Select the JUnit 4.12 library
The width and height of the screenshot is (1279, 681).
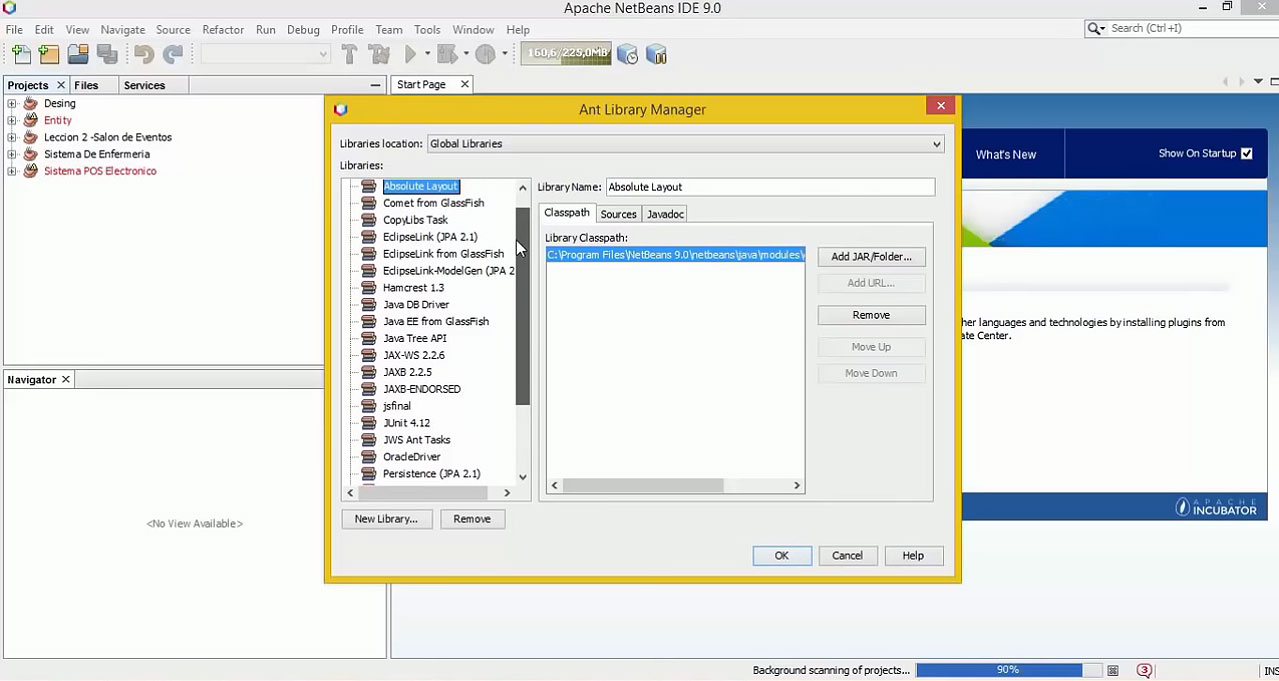click(406, 423)
